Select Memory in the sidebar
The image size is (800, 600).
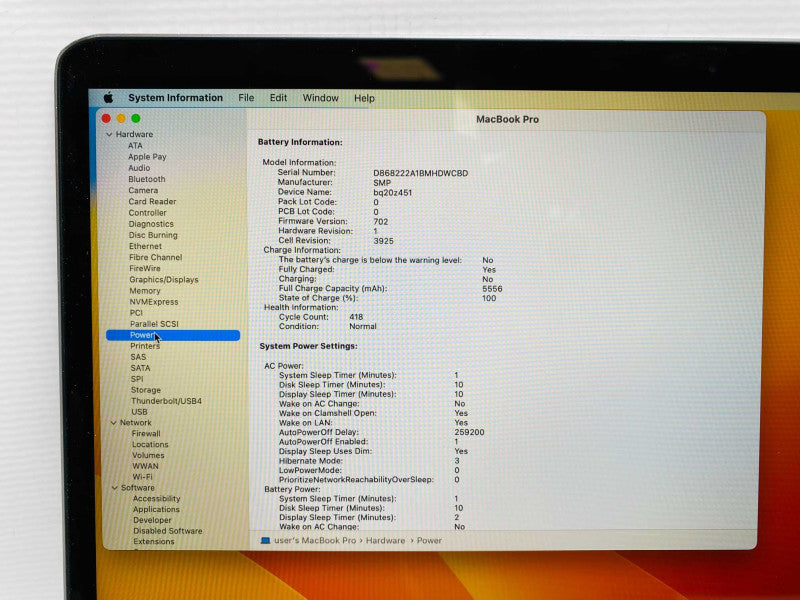coord(145,291)
